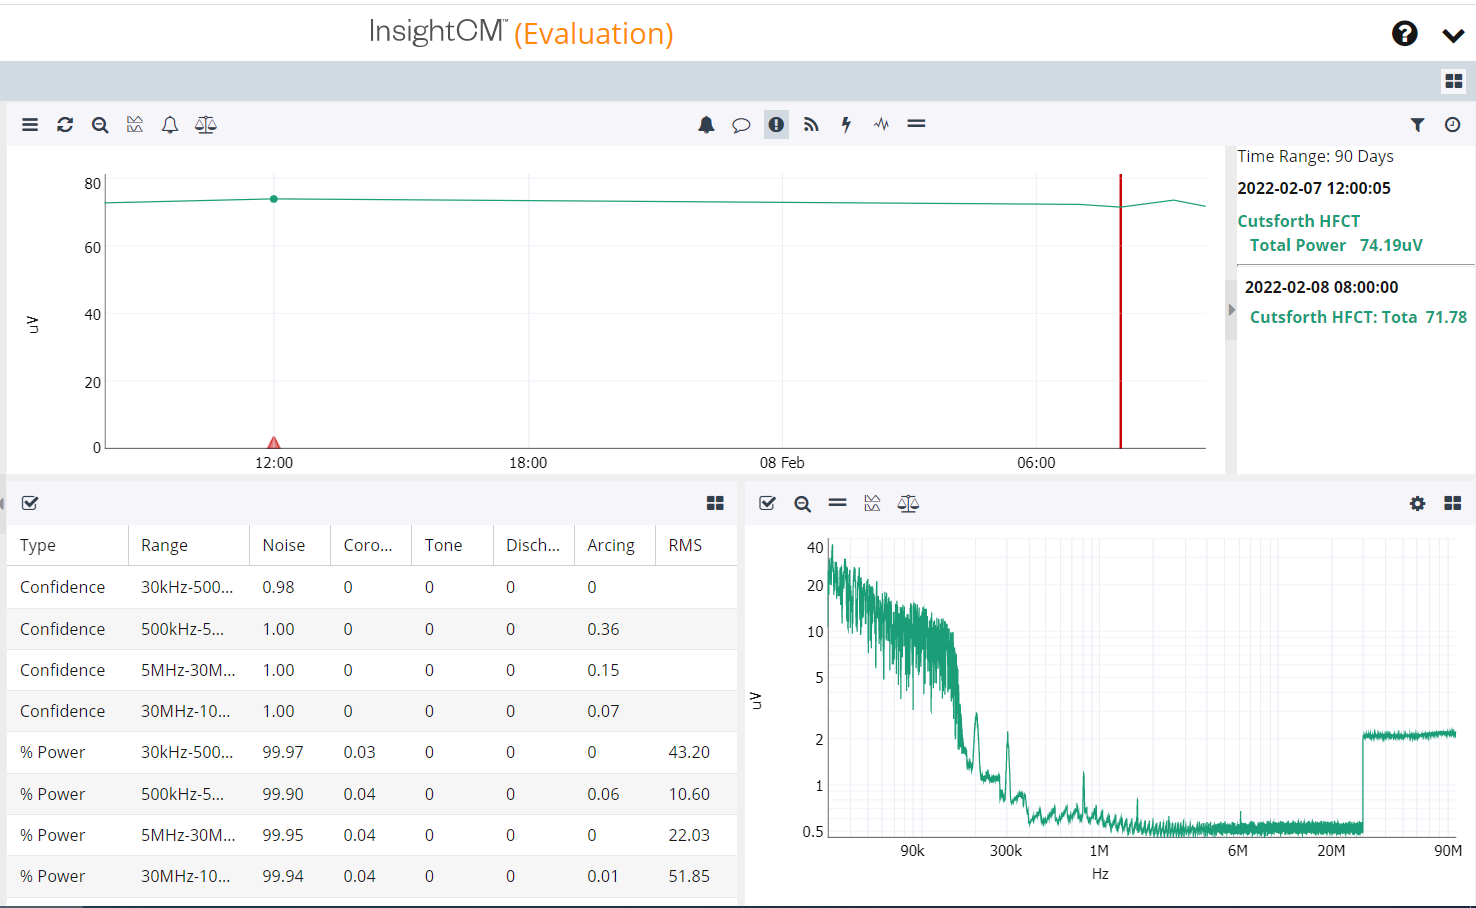Open the filter funnel options
Viewport: 1476px width, 908px height.
point(1417,125)
